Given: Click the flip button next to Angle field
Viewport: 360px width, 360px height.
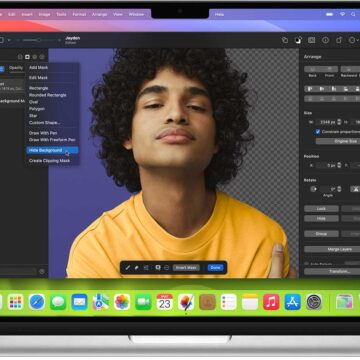Looking at the screenshot, I should click(355, 189).
